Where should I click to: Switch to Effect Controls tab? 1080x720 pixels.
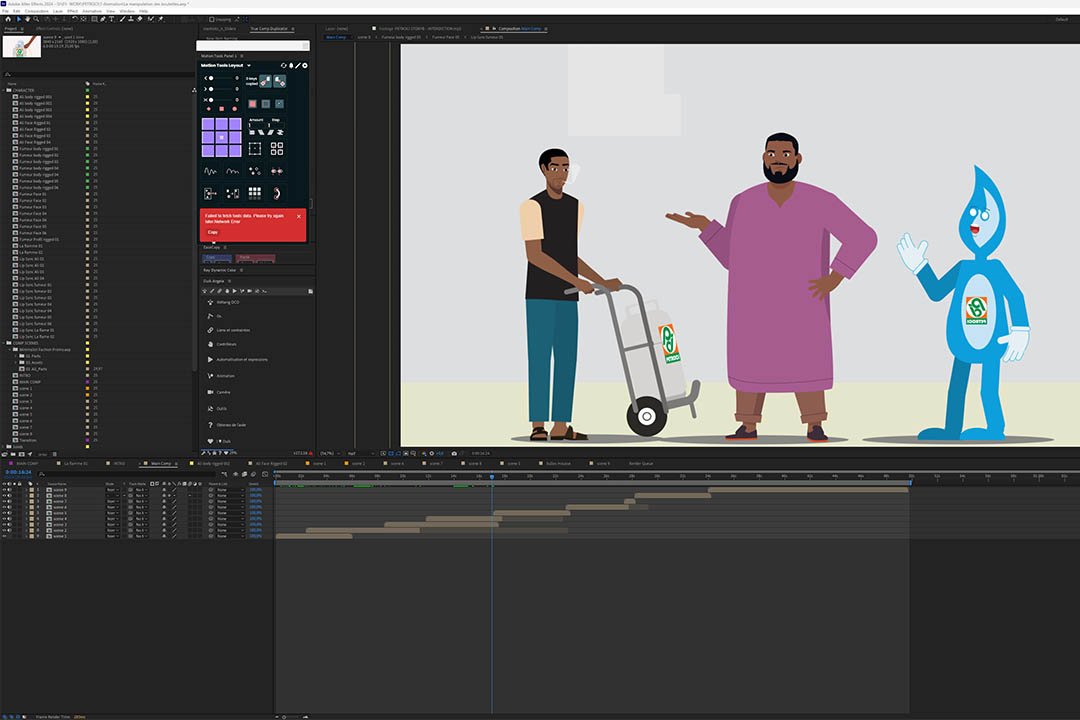54,28
